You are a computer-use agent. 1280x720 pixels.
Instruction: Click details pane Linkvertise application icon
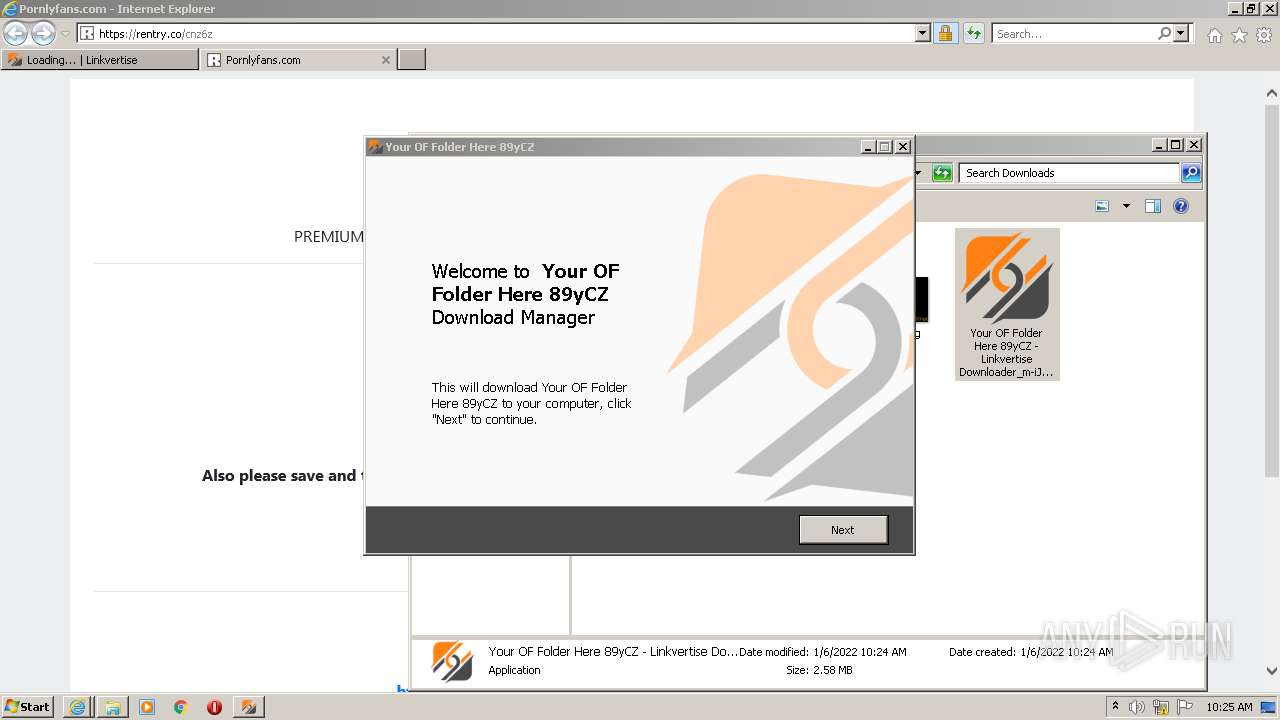point(452,661)
